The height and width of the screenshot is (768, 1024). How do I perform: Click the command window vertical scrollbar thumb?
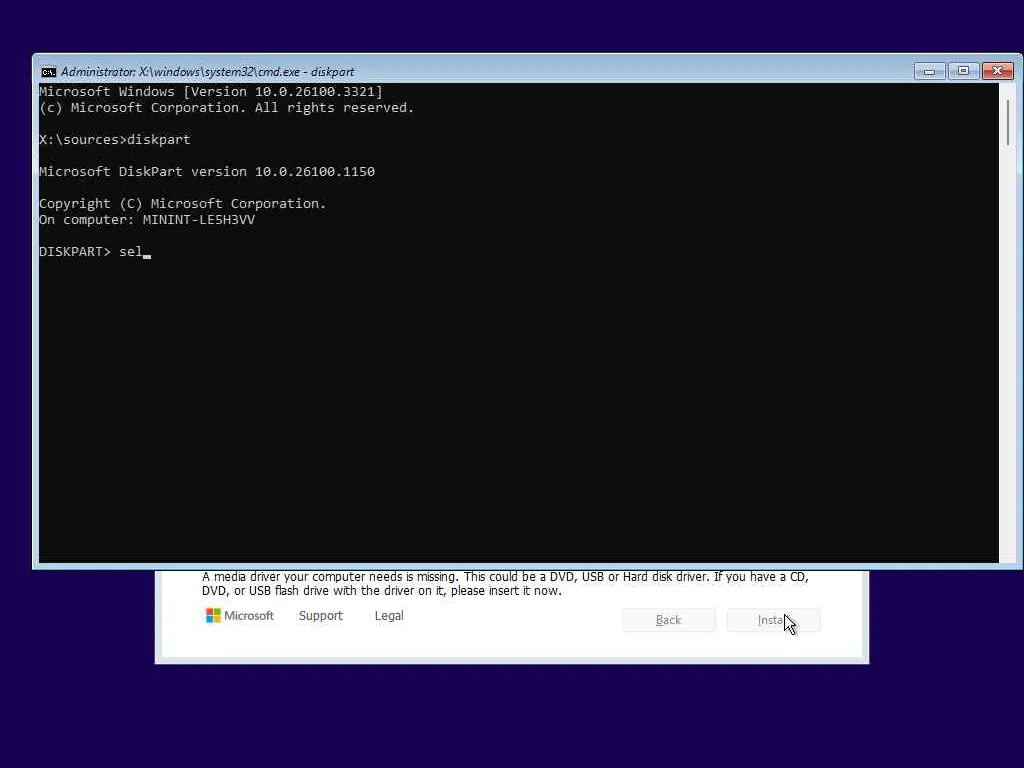(1008, 122)
